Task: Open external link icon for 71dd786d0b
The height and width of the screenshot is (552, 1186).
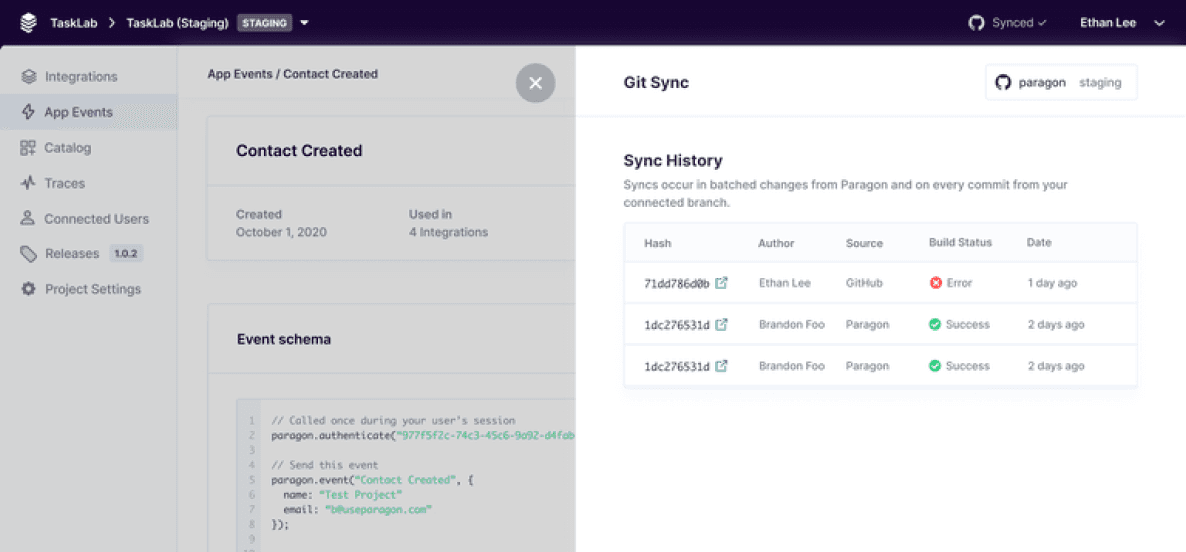Action: pyautogui.click(x=722, y=283)
